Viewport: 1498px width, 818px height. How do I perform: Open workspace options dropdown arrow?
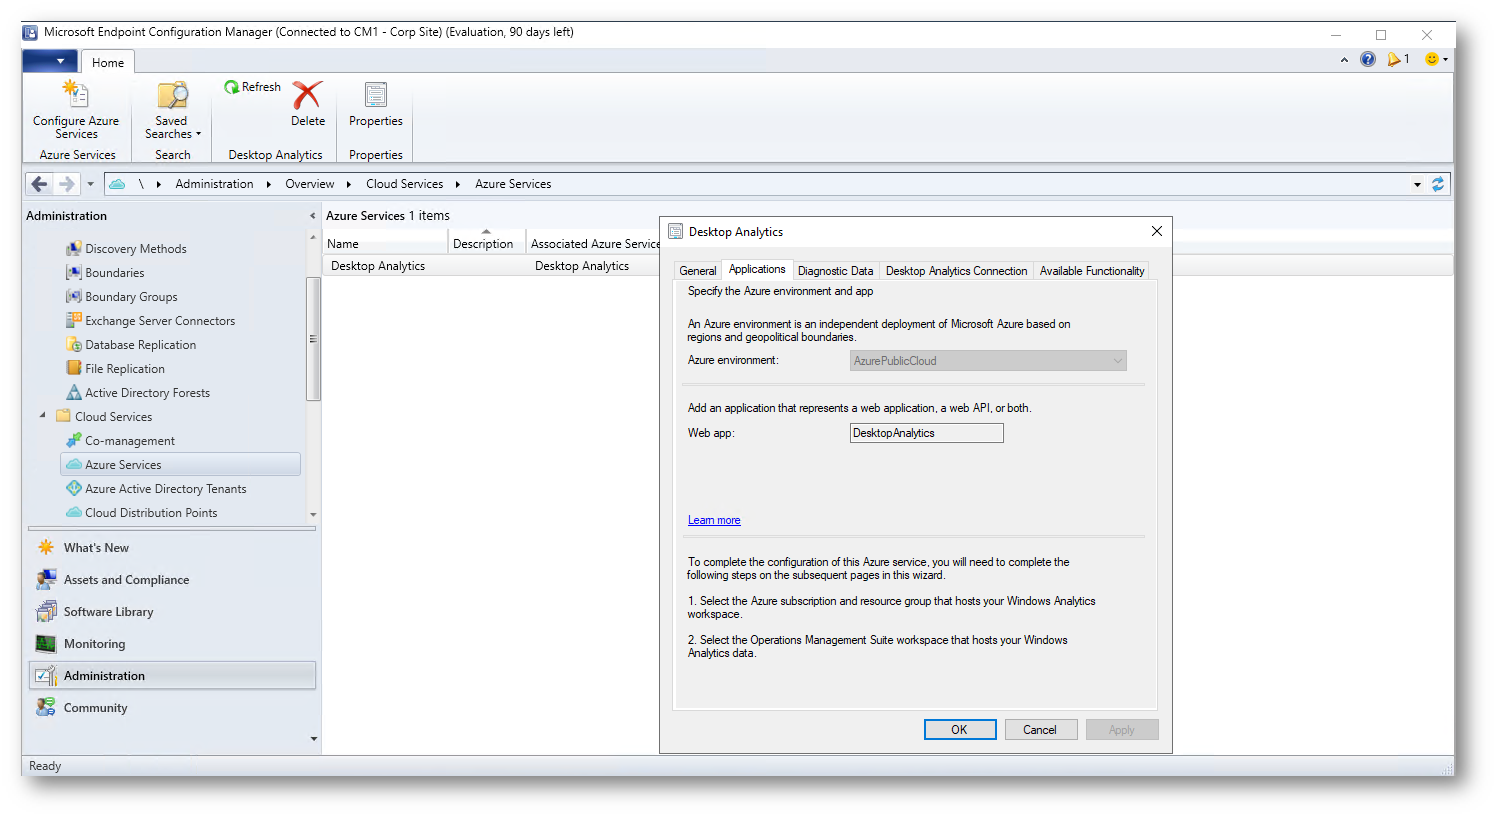(314, 739)
